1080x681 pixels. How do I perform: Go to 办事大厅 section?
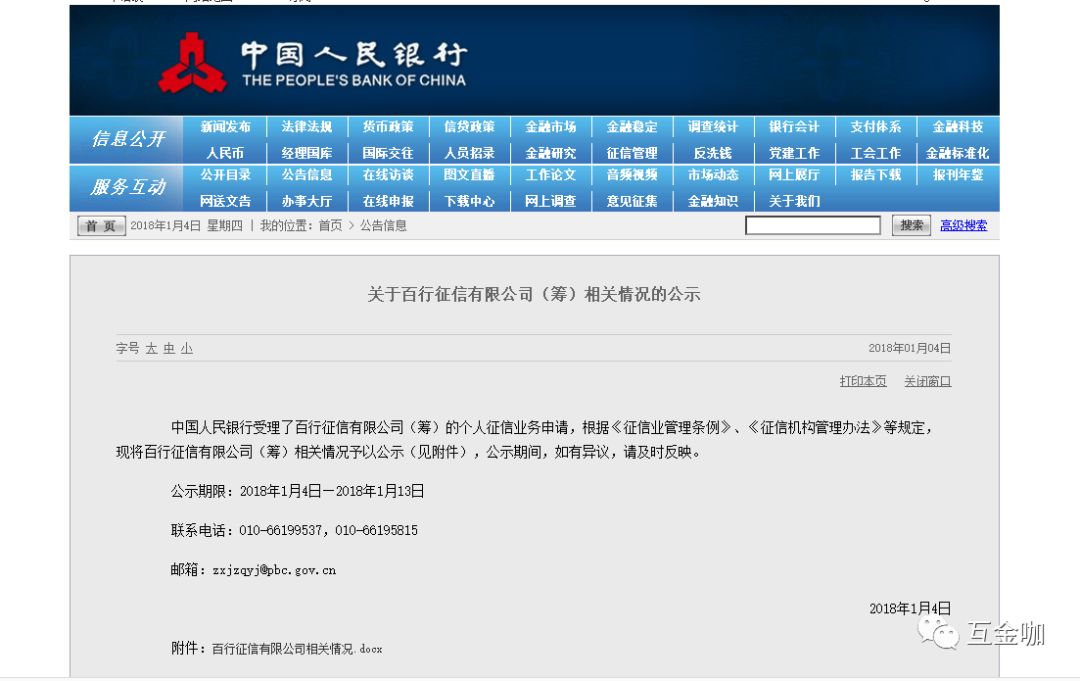(x=307, y=201)
